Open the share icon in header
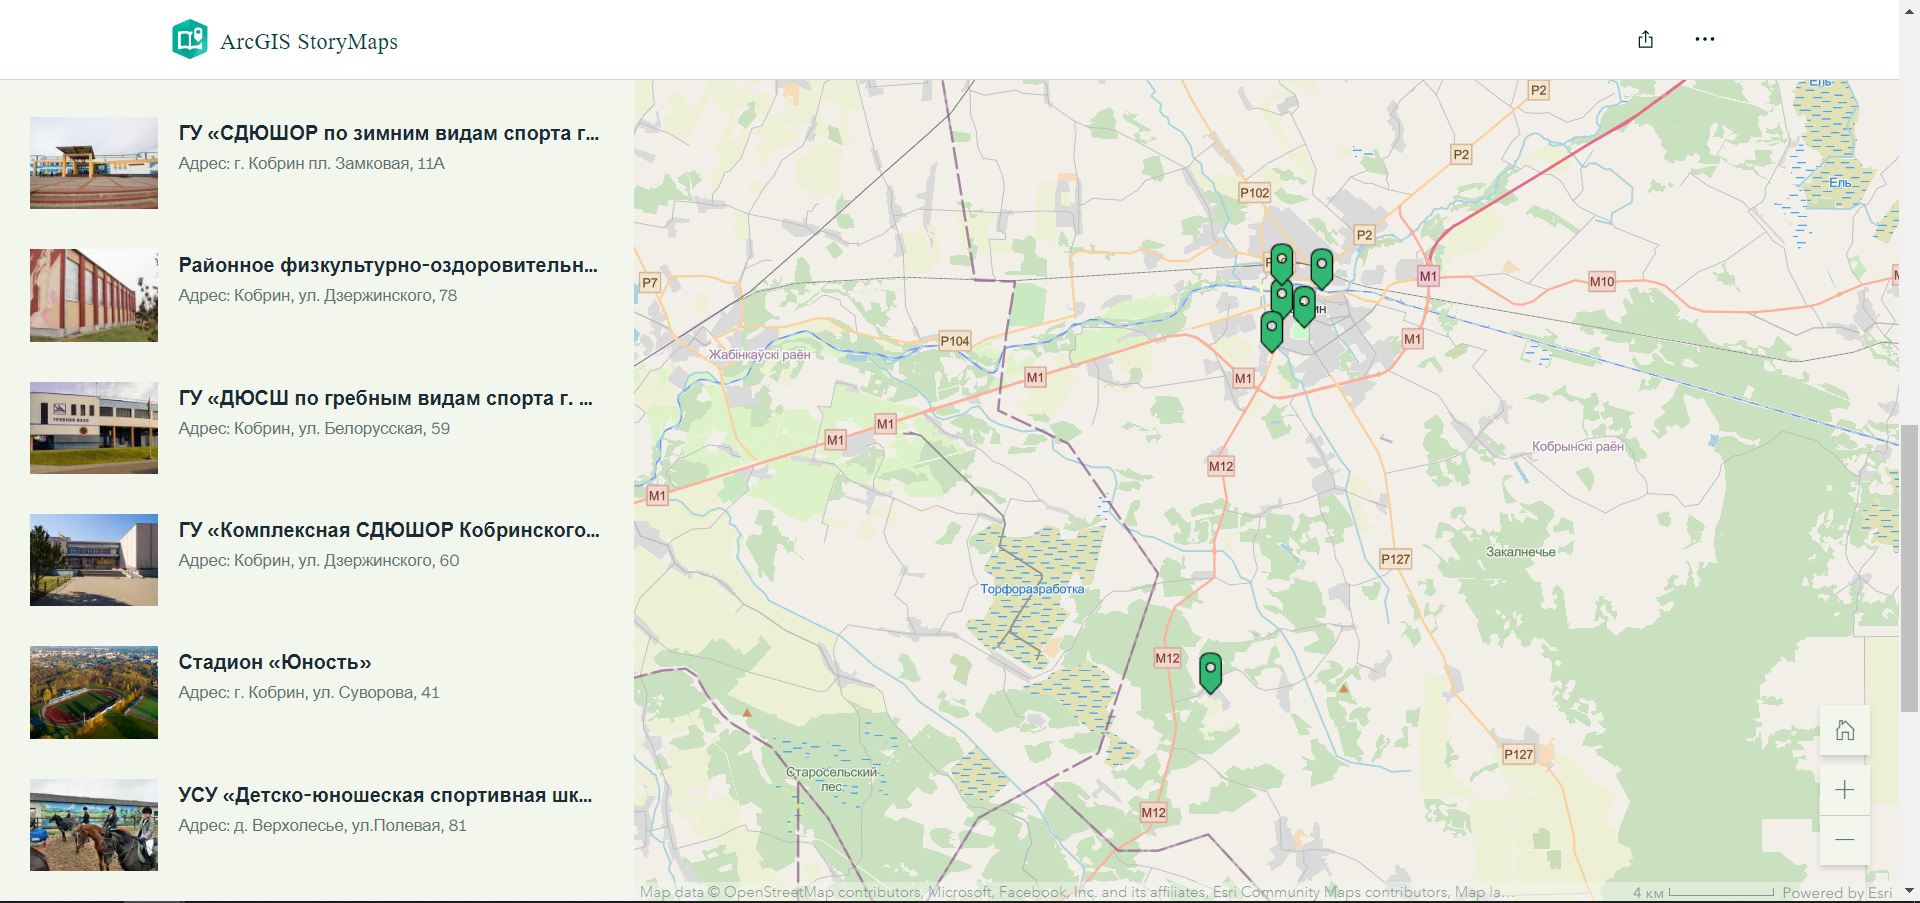 [1645, 40]
